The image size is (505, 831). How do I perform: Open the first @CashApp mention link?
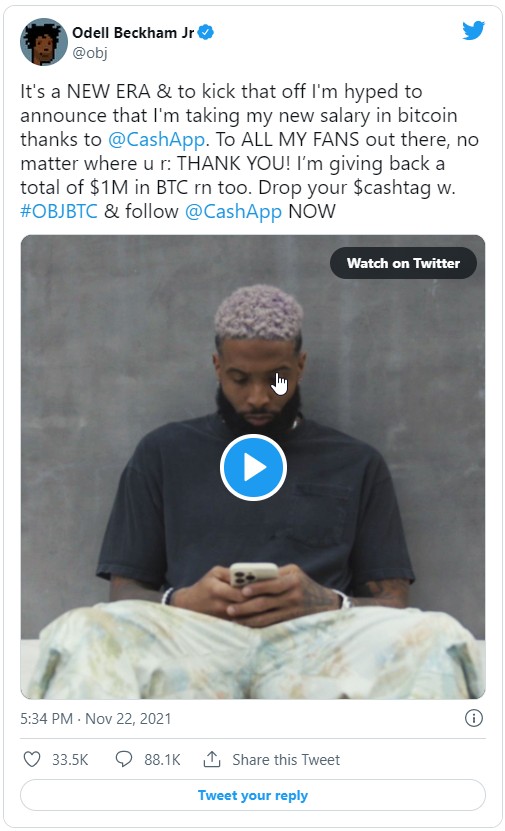point(156,139)
